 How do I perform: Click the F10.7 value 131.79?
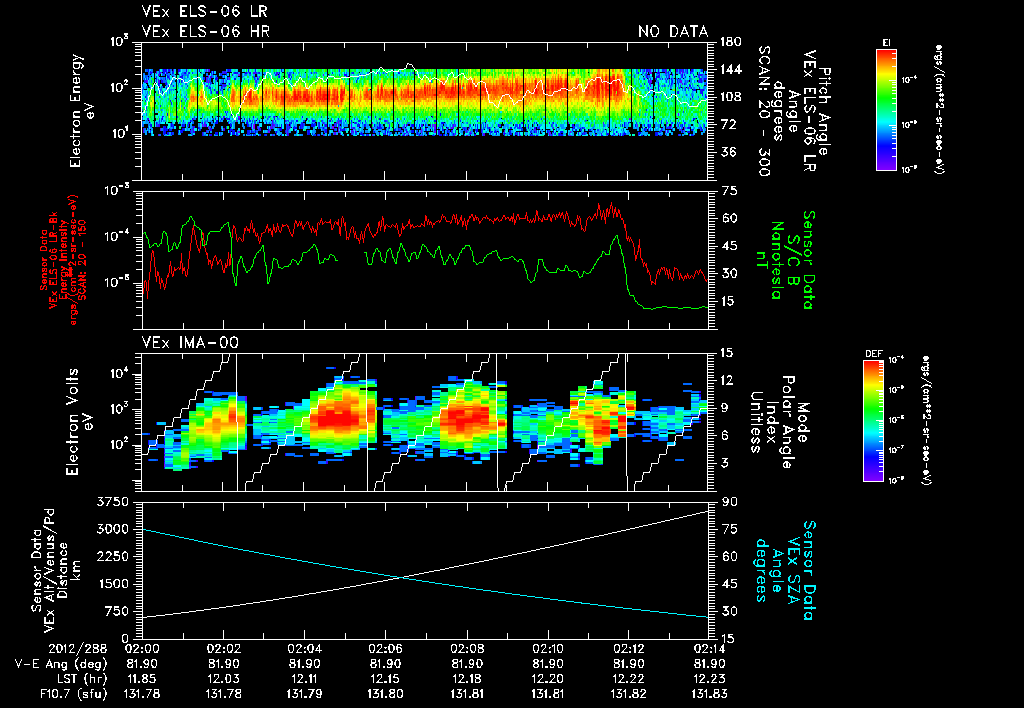[304, 694]
